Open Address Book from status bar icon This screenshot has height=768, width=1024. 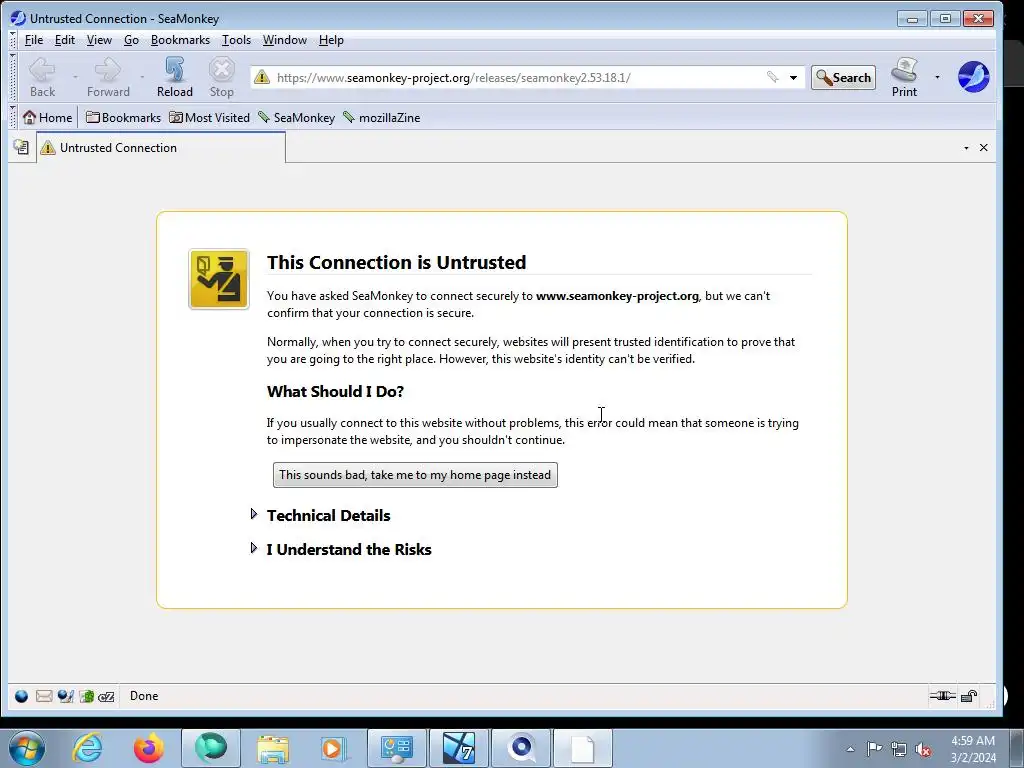[86, 696]
